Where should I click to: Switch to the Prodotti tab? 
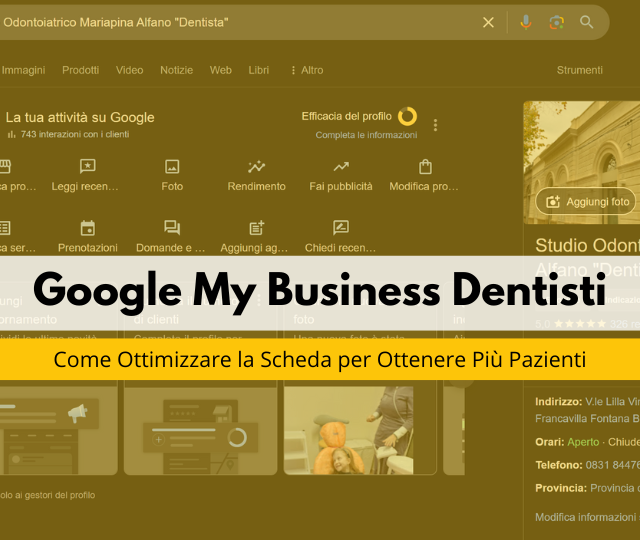tap(80, 70)
